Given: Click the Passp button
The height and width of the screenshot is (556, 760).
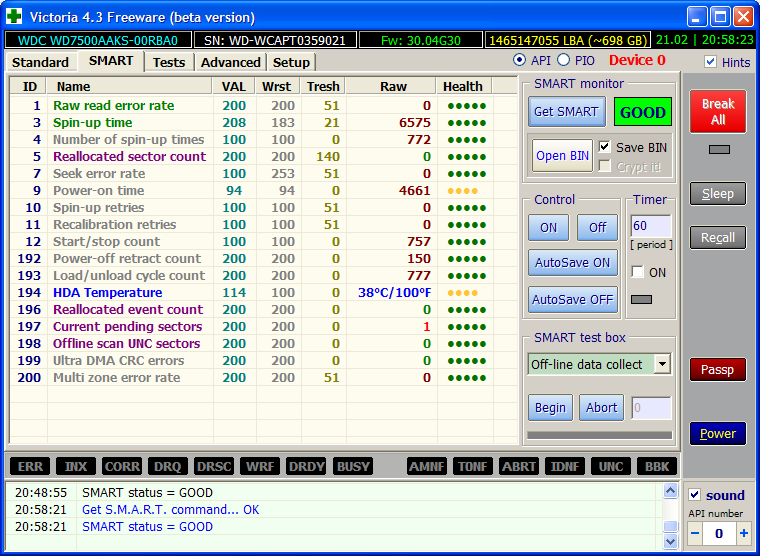Looking at the screenshot, I should click(718, 370).
